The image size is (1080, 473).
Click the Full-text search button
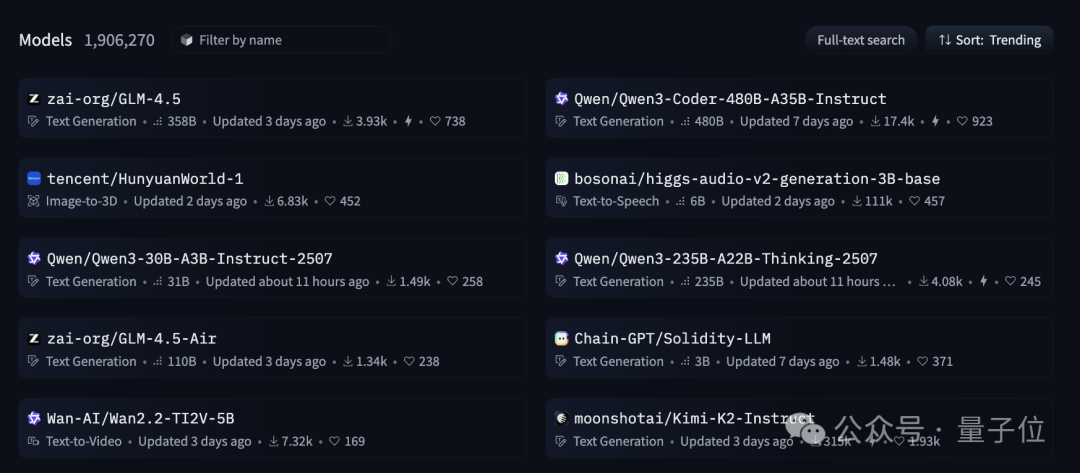click(861, 40)
